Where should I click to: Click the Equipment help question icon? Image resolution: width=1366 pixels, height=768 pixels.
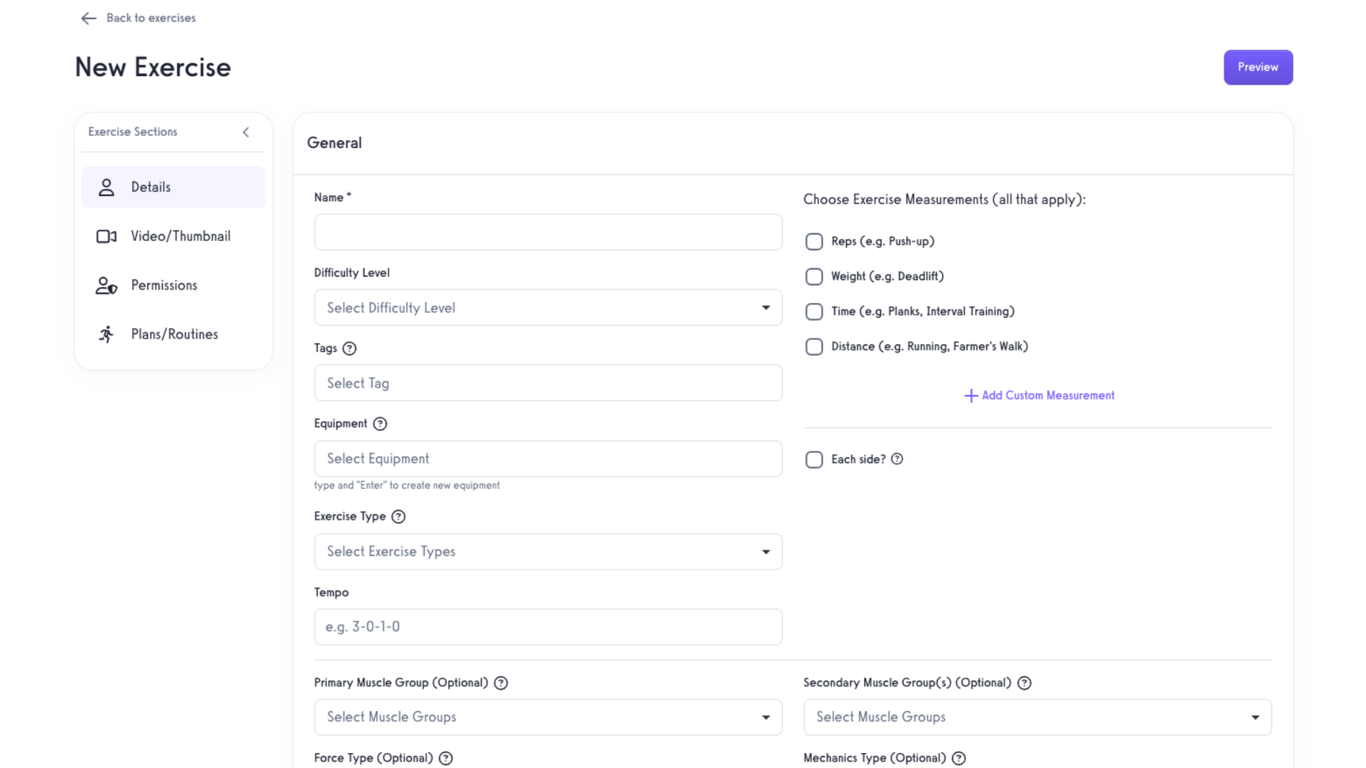click(x=380, y=424)
